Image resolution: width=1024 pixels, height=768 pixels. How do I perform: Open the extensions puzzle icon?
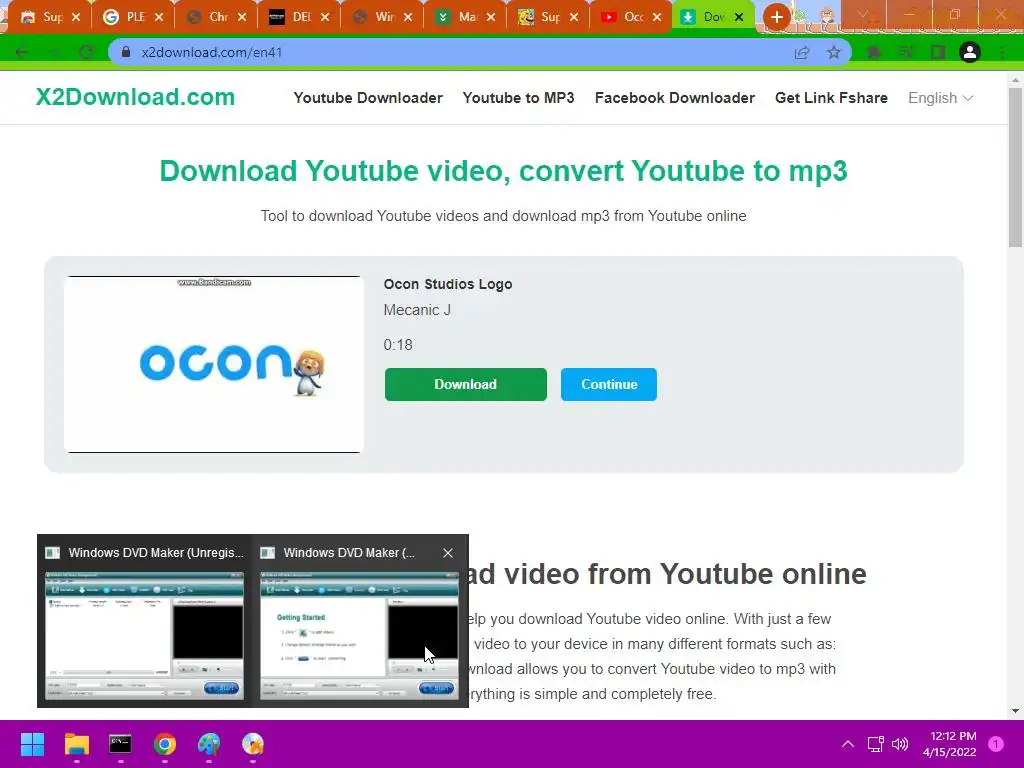click(x=874, y=52)
